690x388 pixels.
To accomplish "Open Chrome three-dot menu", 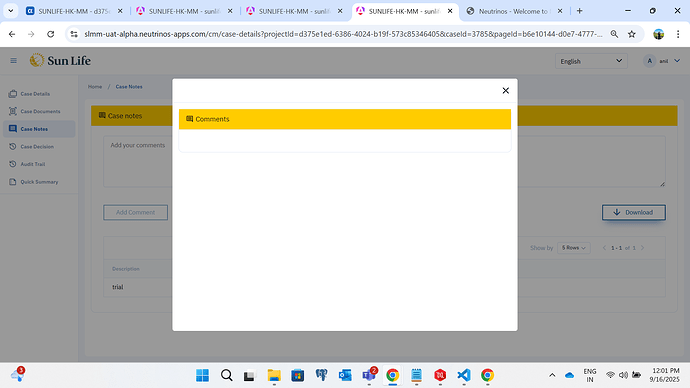I will (678, 34).
